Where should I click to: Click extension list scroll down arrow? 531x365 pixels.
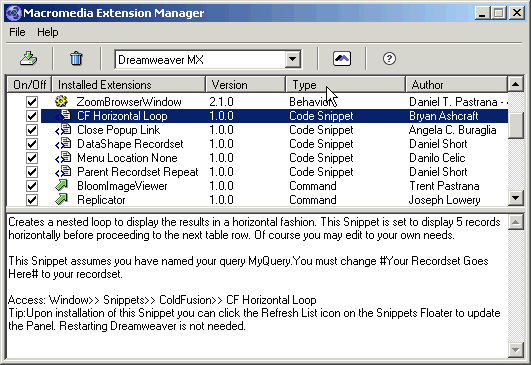pos(516,198)
